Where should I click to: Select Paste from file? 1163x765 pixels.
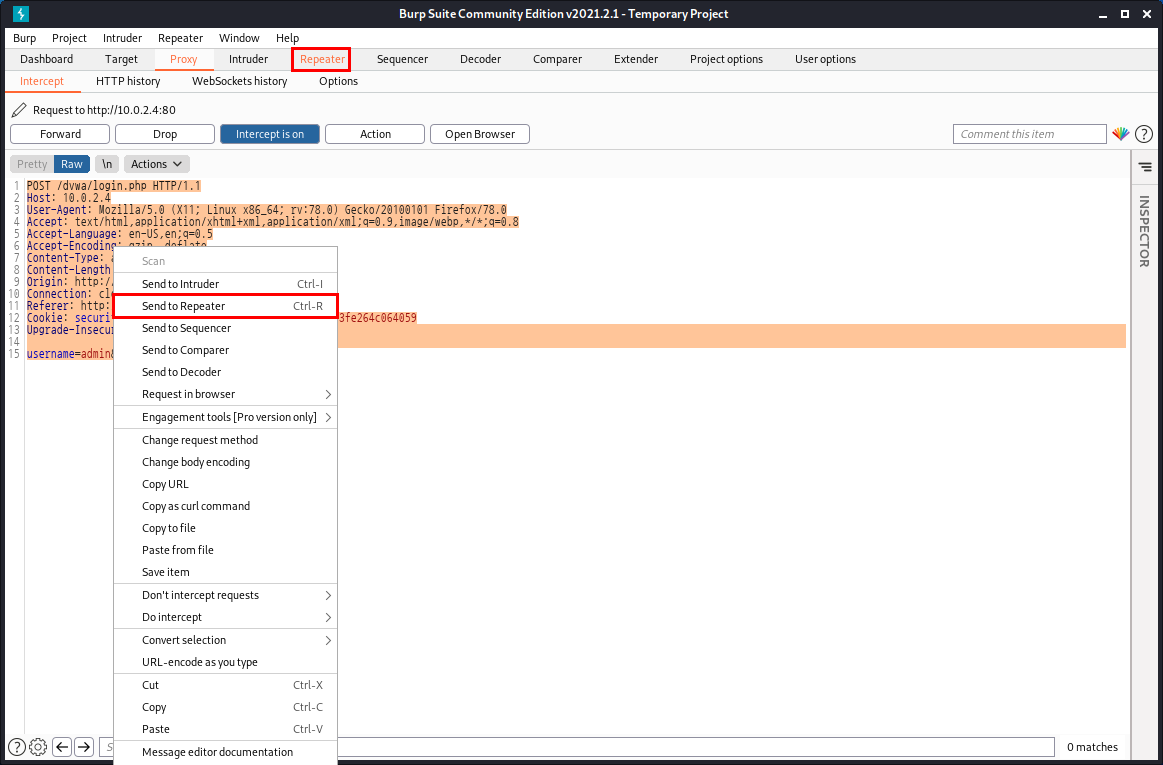click(225, 551)
